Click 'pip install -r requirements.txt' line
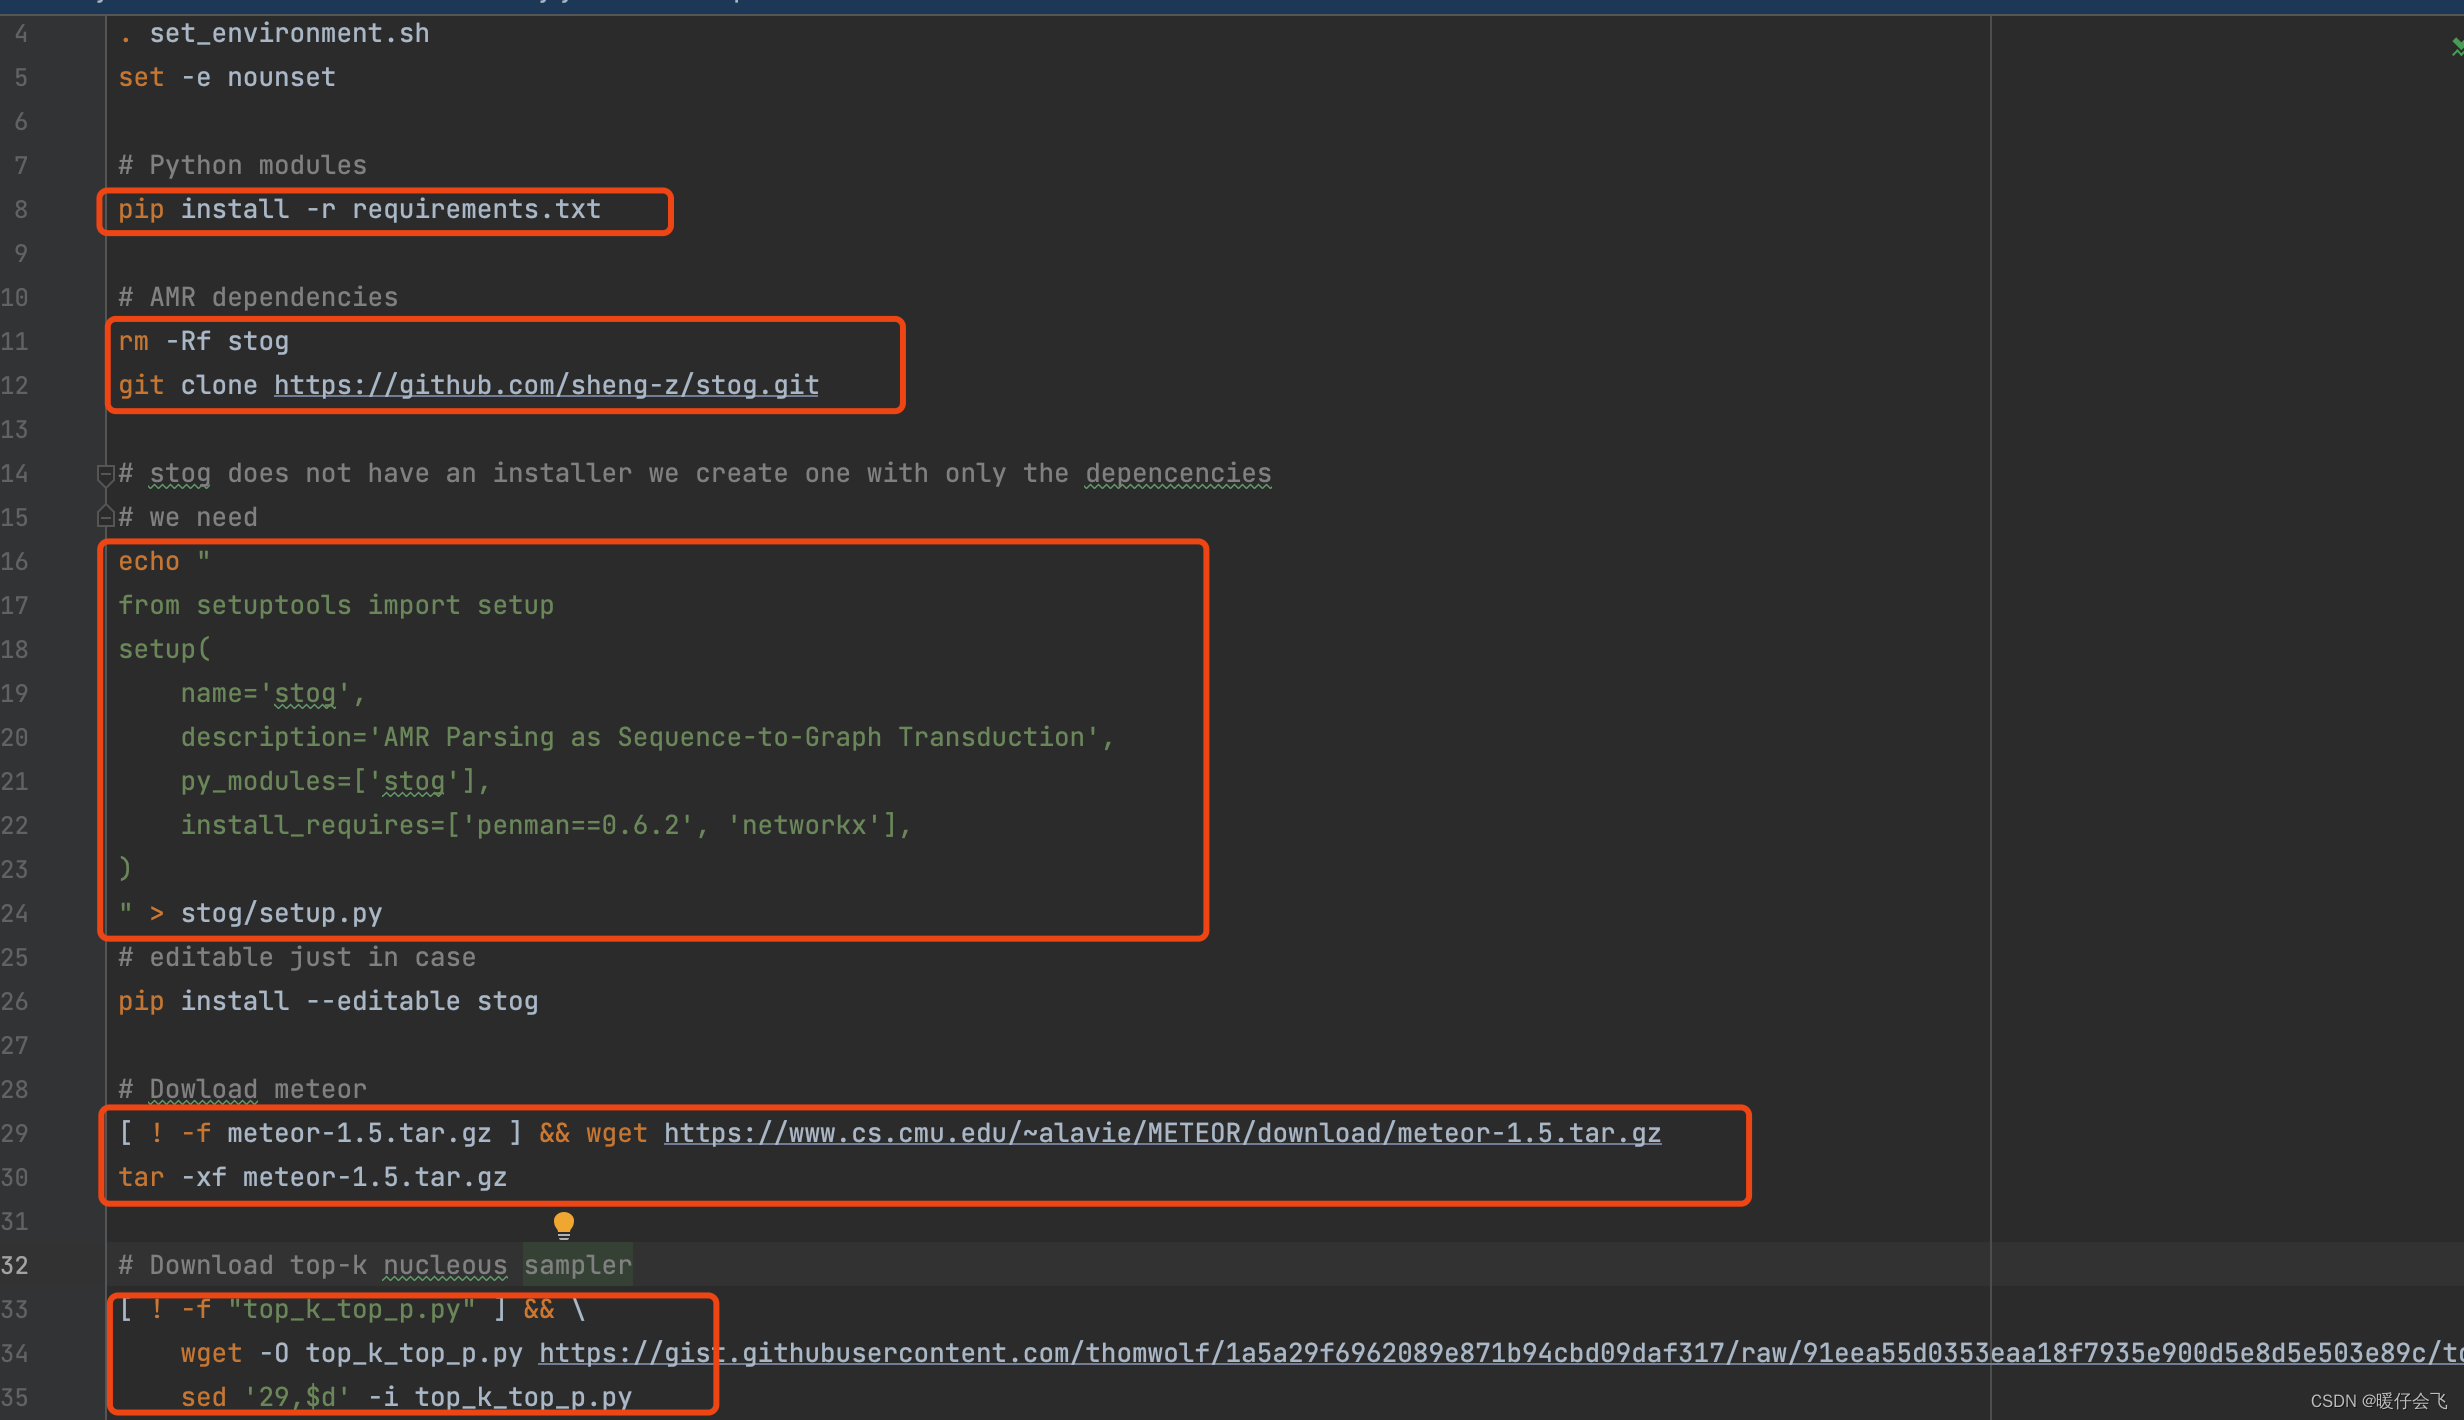The height and width of the screenshot is (1420, 2464). (x=360, y=209)
